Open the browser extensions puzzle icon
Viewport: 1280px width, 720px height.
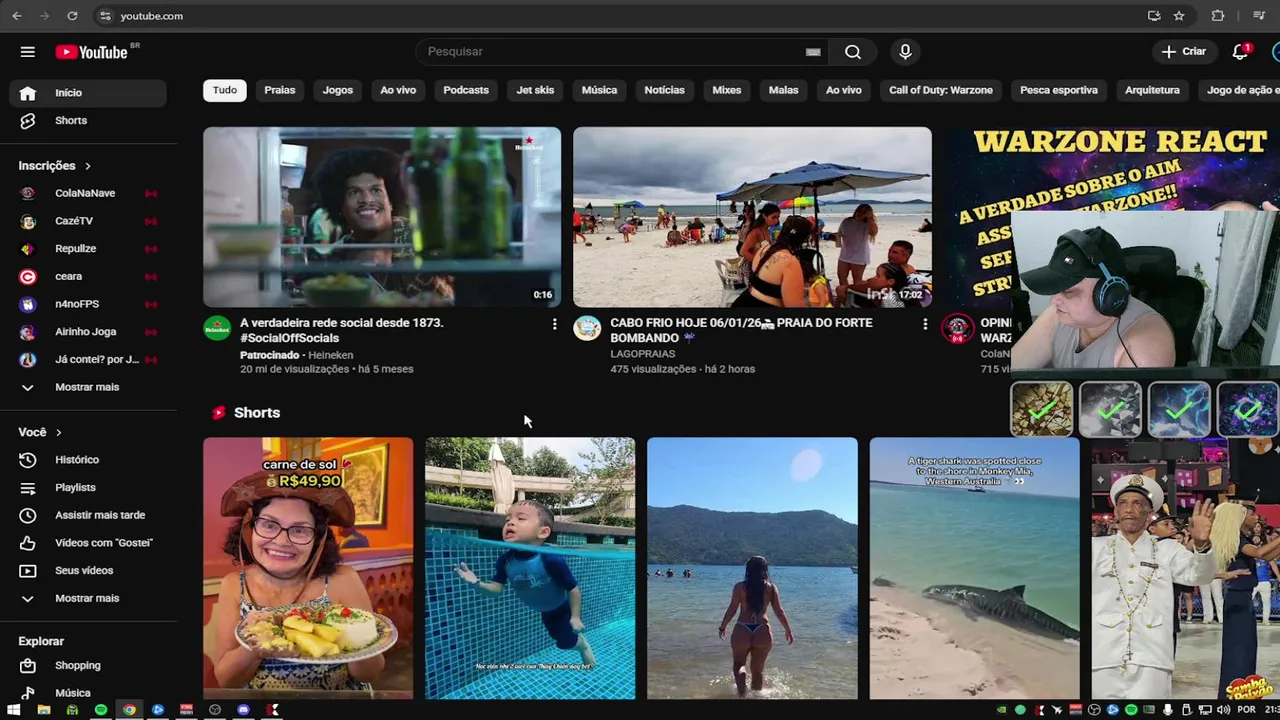click(1217, 16)
